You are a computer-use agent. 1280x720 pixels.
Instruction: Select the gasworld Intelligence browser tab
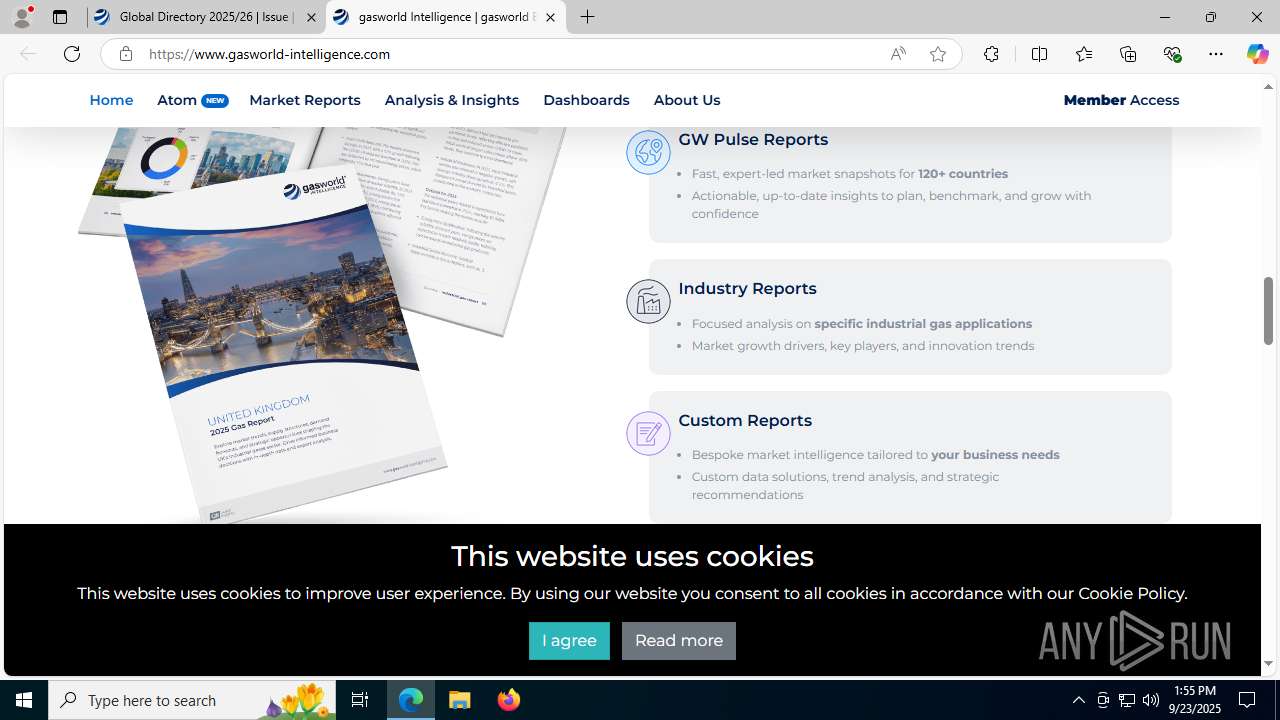(x=445, y=17)
